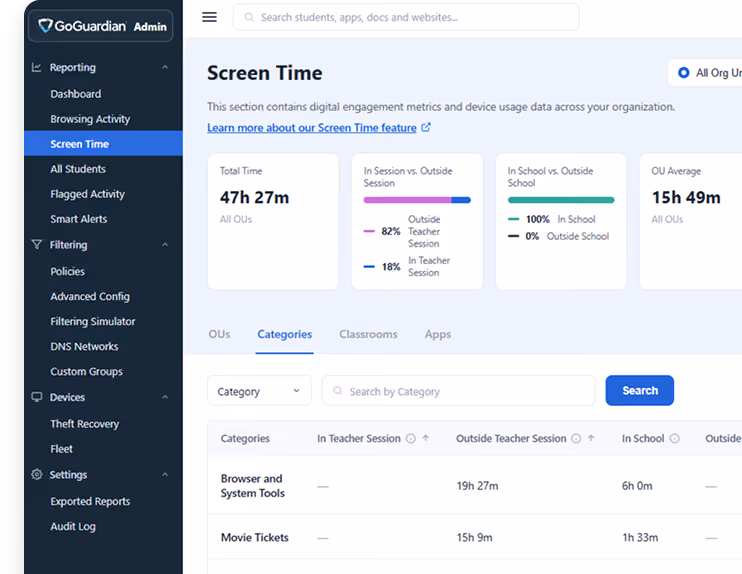This screenshot has height=574, width=742.
Task: Sort by In Teacher Session arrow
Action: point(425,438)
